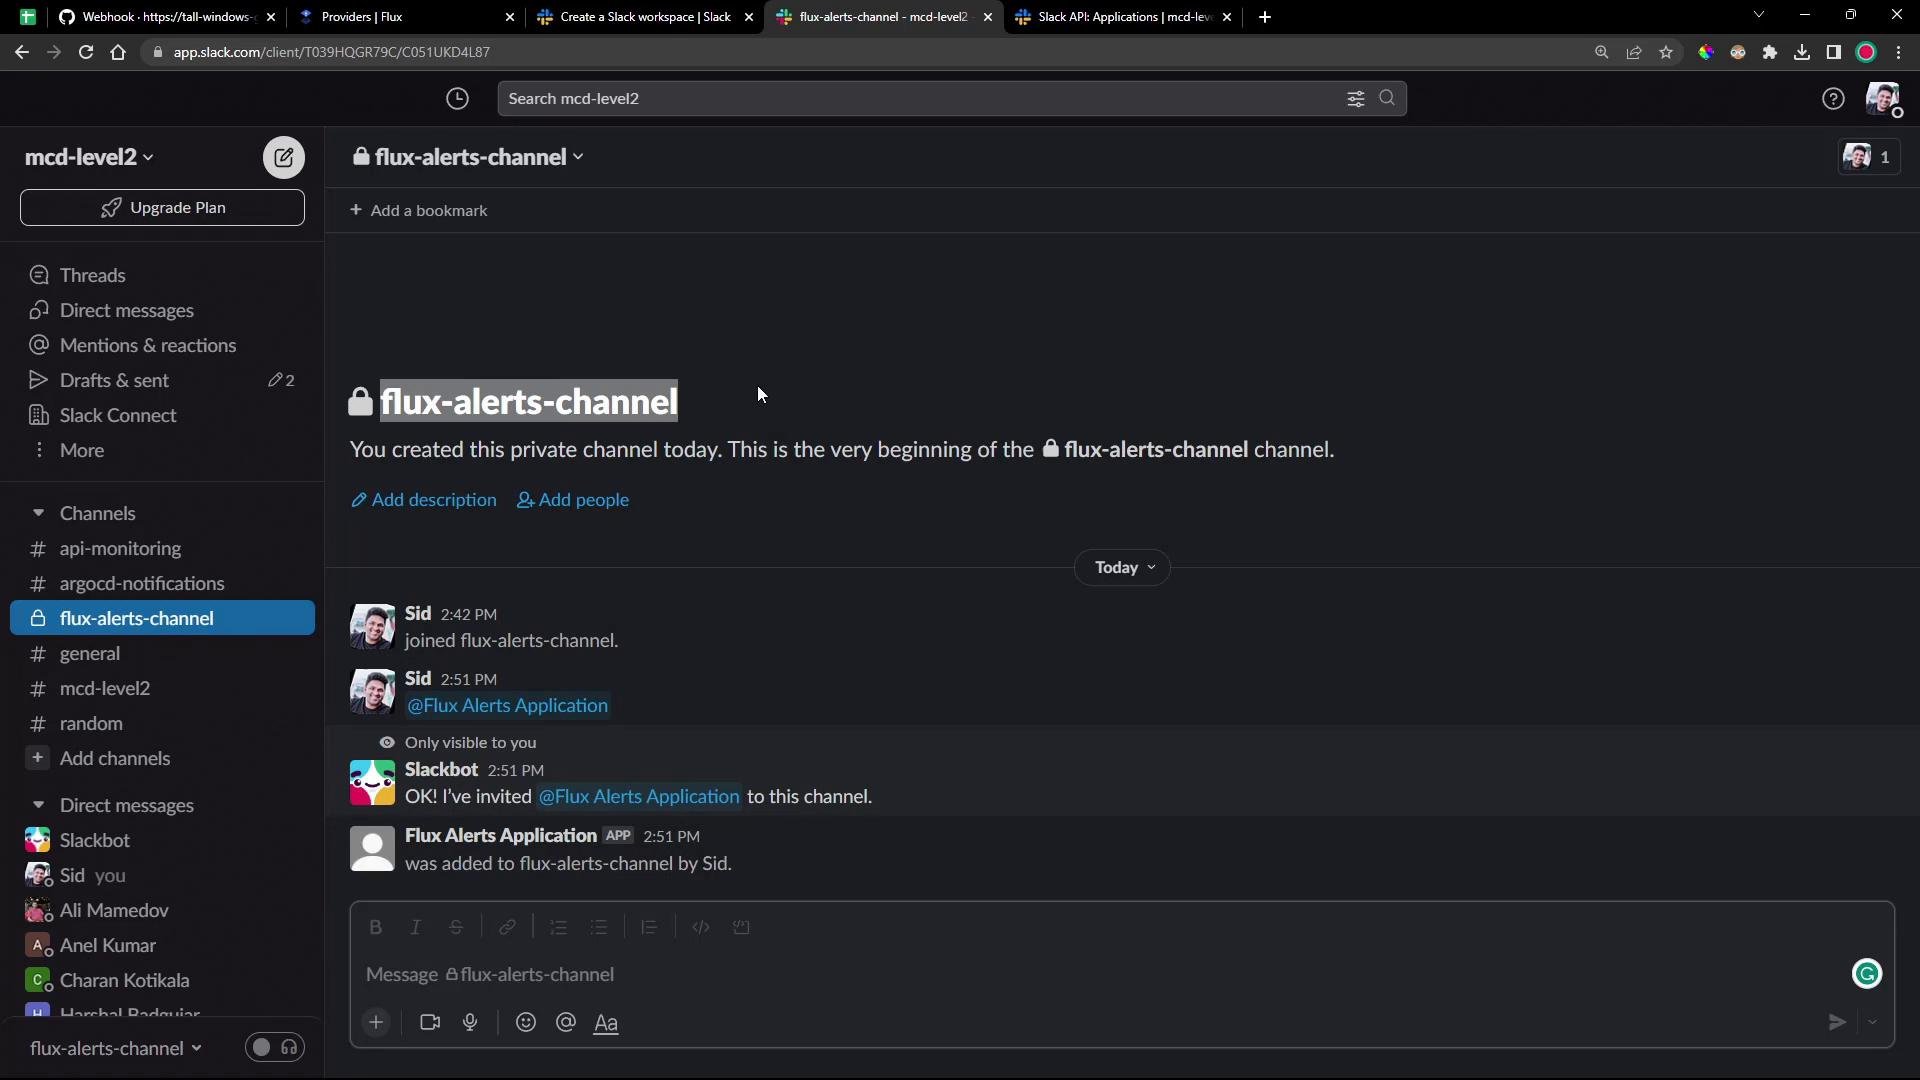Viewport: 1920px width, 1080px height.
Task: Click the Insert link icon
Action: point(508,927)
